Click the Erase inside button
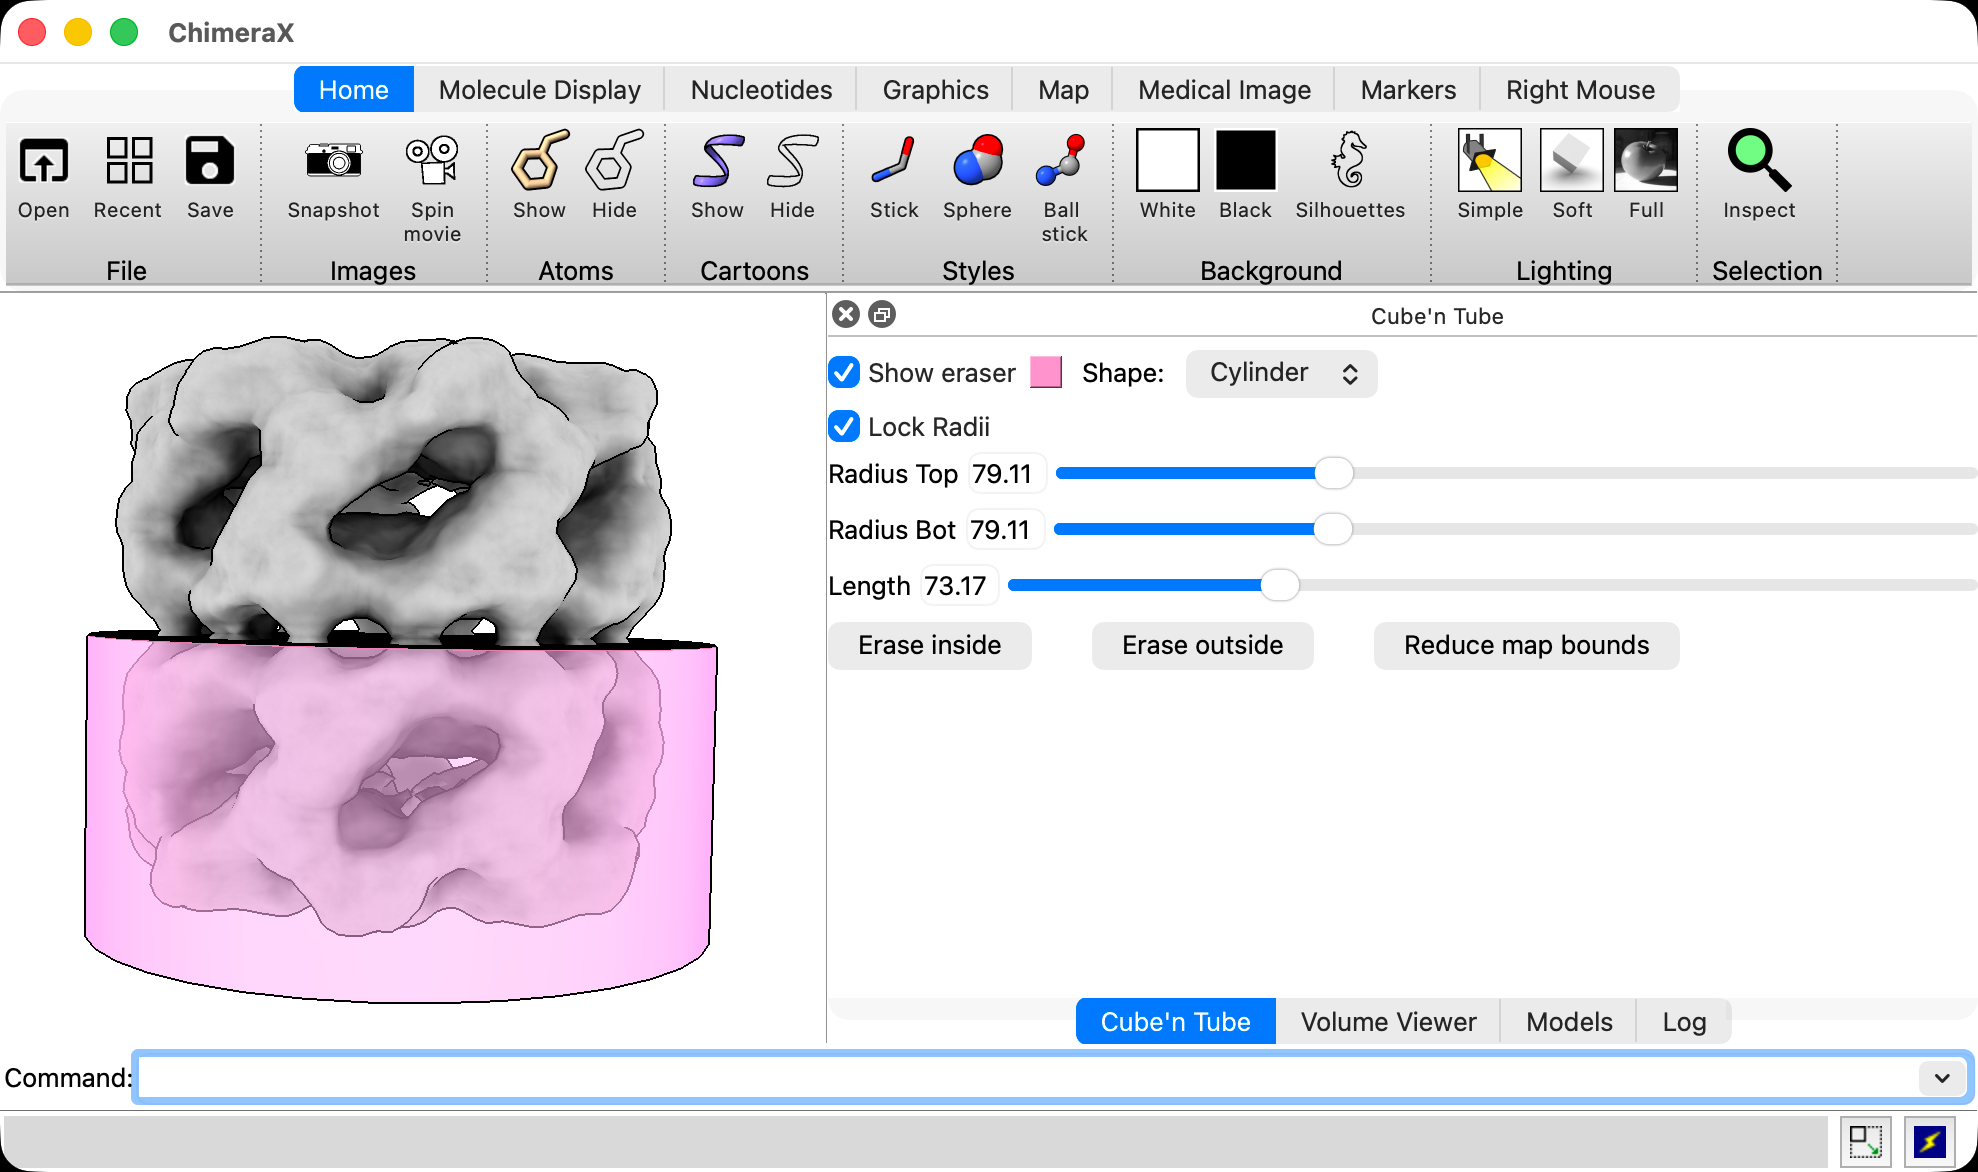The width and height of the screenshot is (1978, 1172). click(x=929, y=645)
